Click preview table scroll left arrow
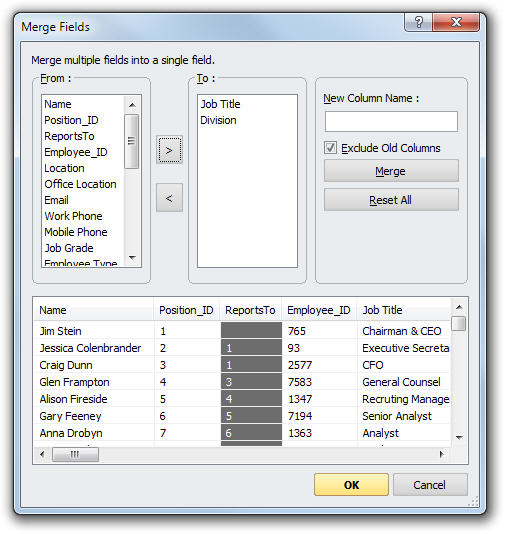The image size is (505, 534). point(42,454)
